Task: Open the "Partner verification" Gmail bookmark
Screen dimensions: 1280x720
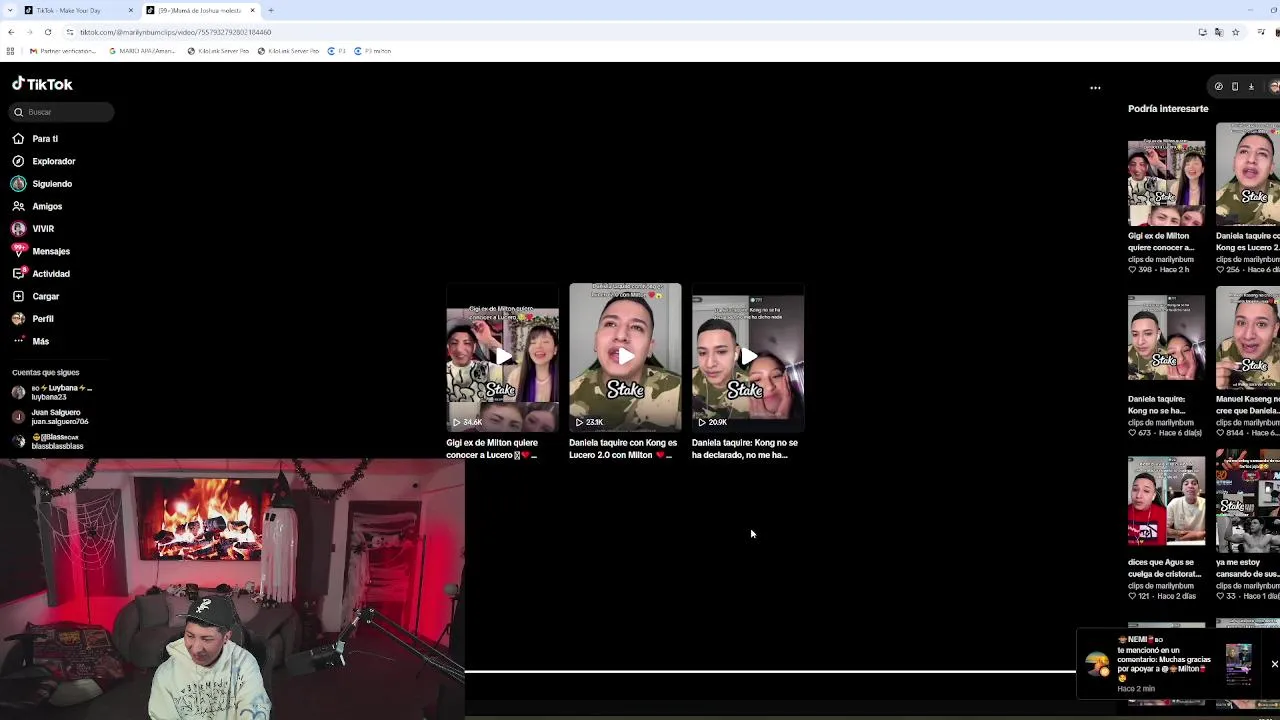Action: coord(63,51)
